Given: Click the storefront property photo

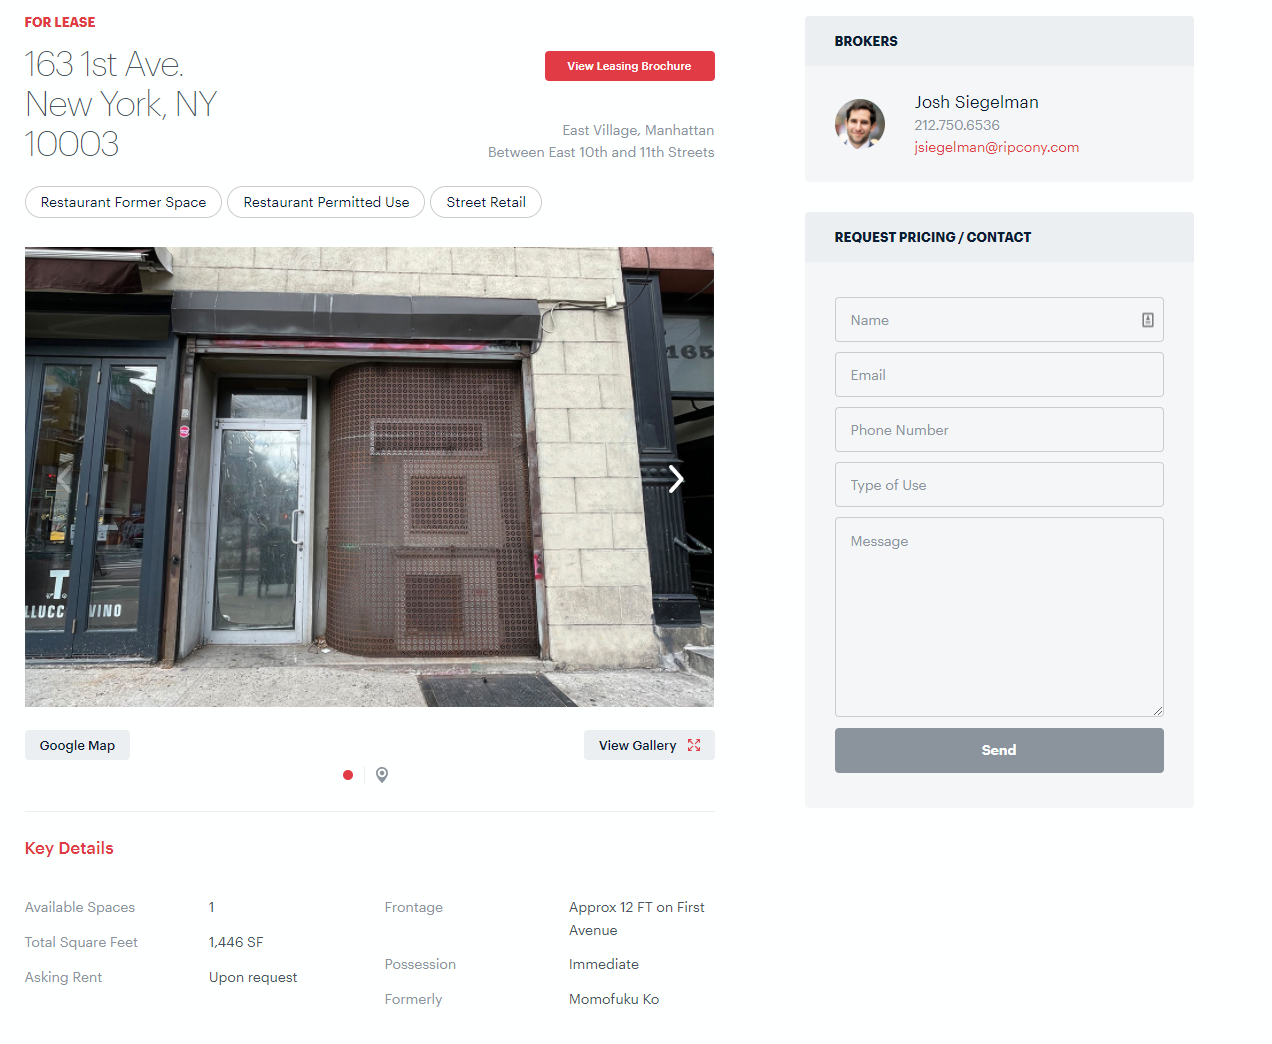Looking at the screenshot, I should click(369, 477).
